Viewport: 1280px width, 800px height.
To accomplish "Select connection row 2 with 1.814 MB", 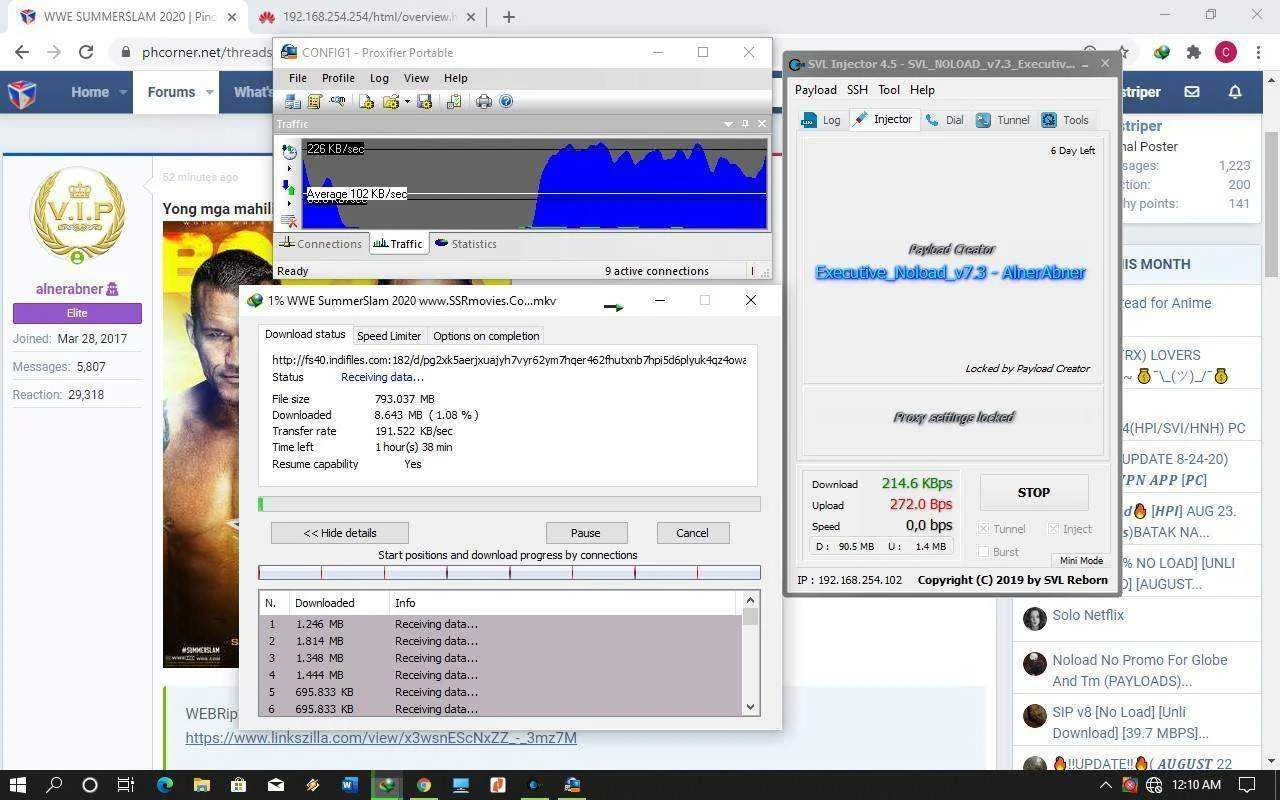I will [500, 641].
